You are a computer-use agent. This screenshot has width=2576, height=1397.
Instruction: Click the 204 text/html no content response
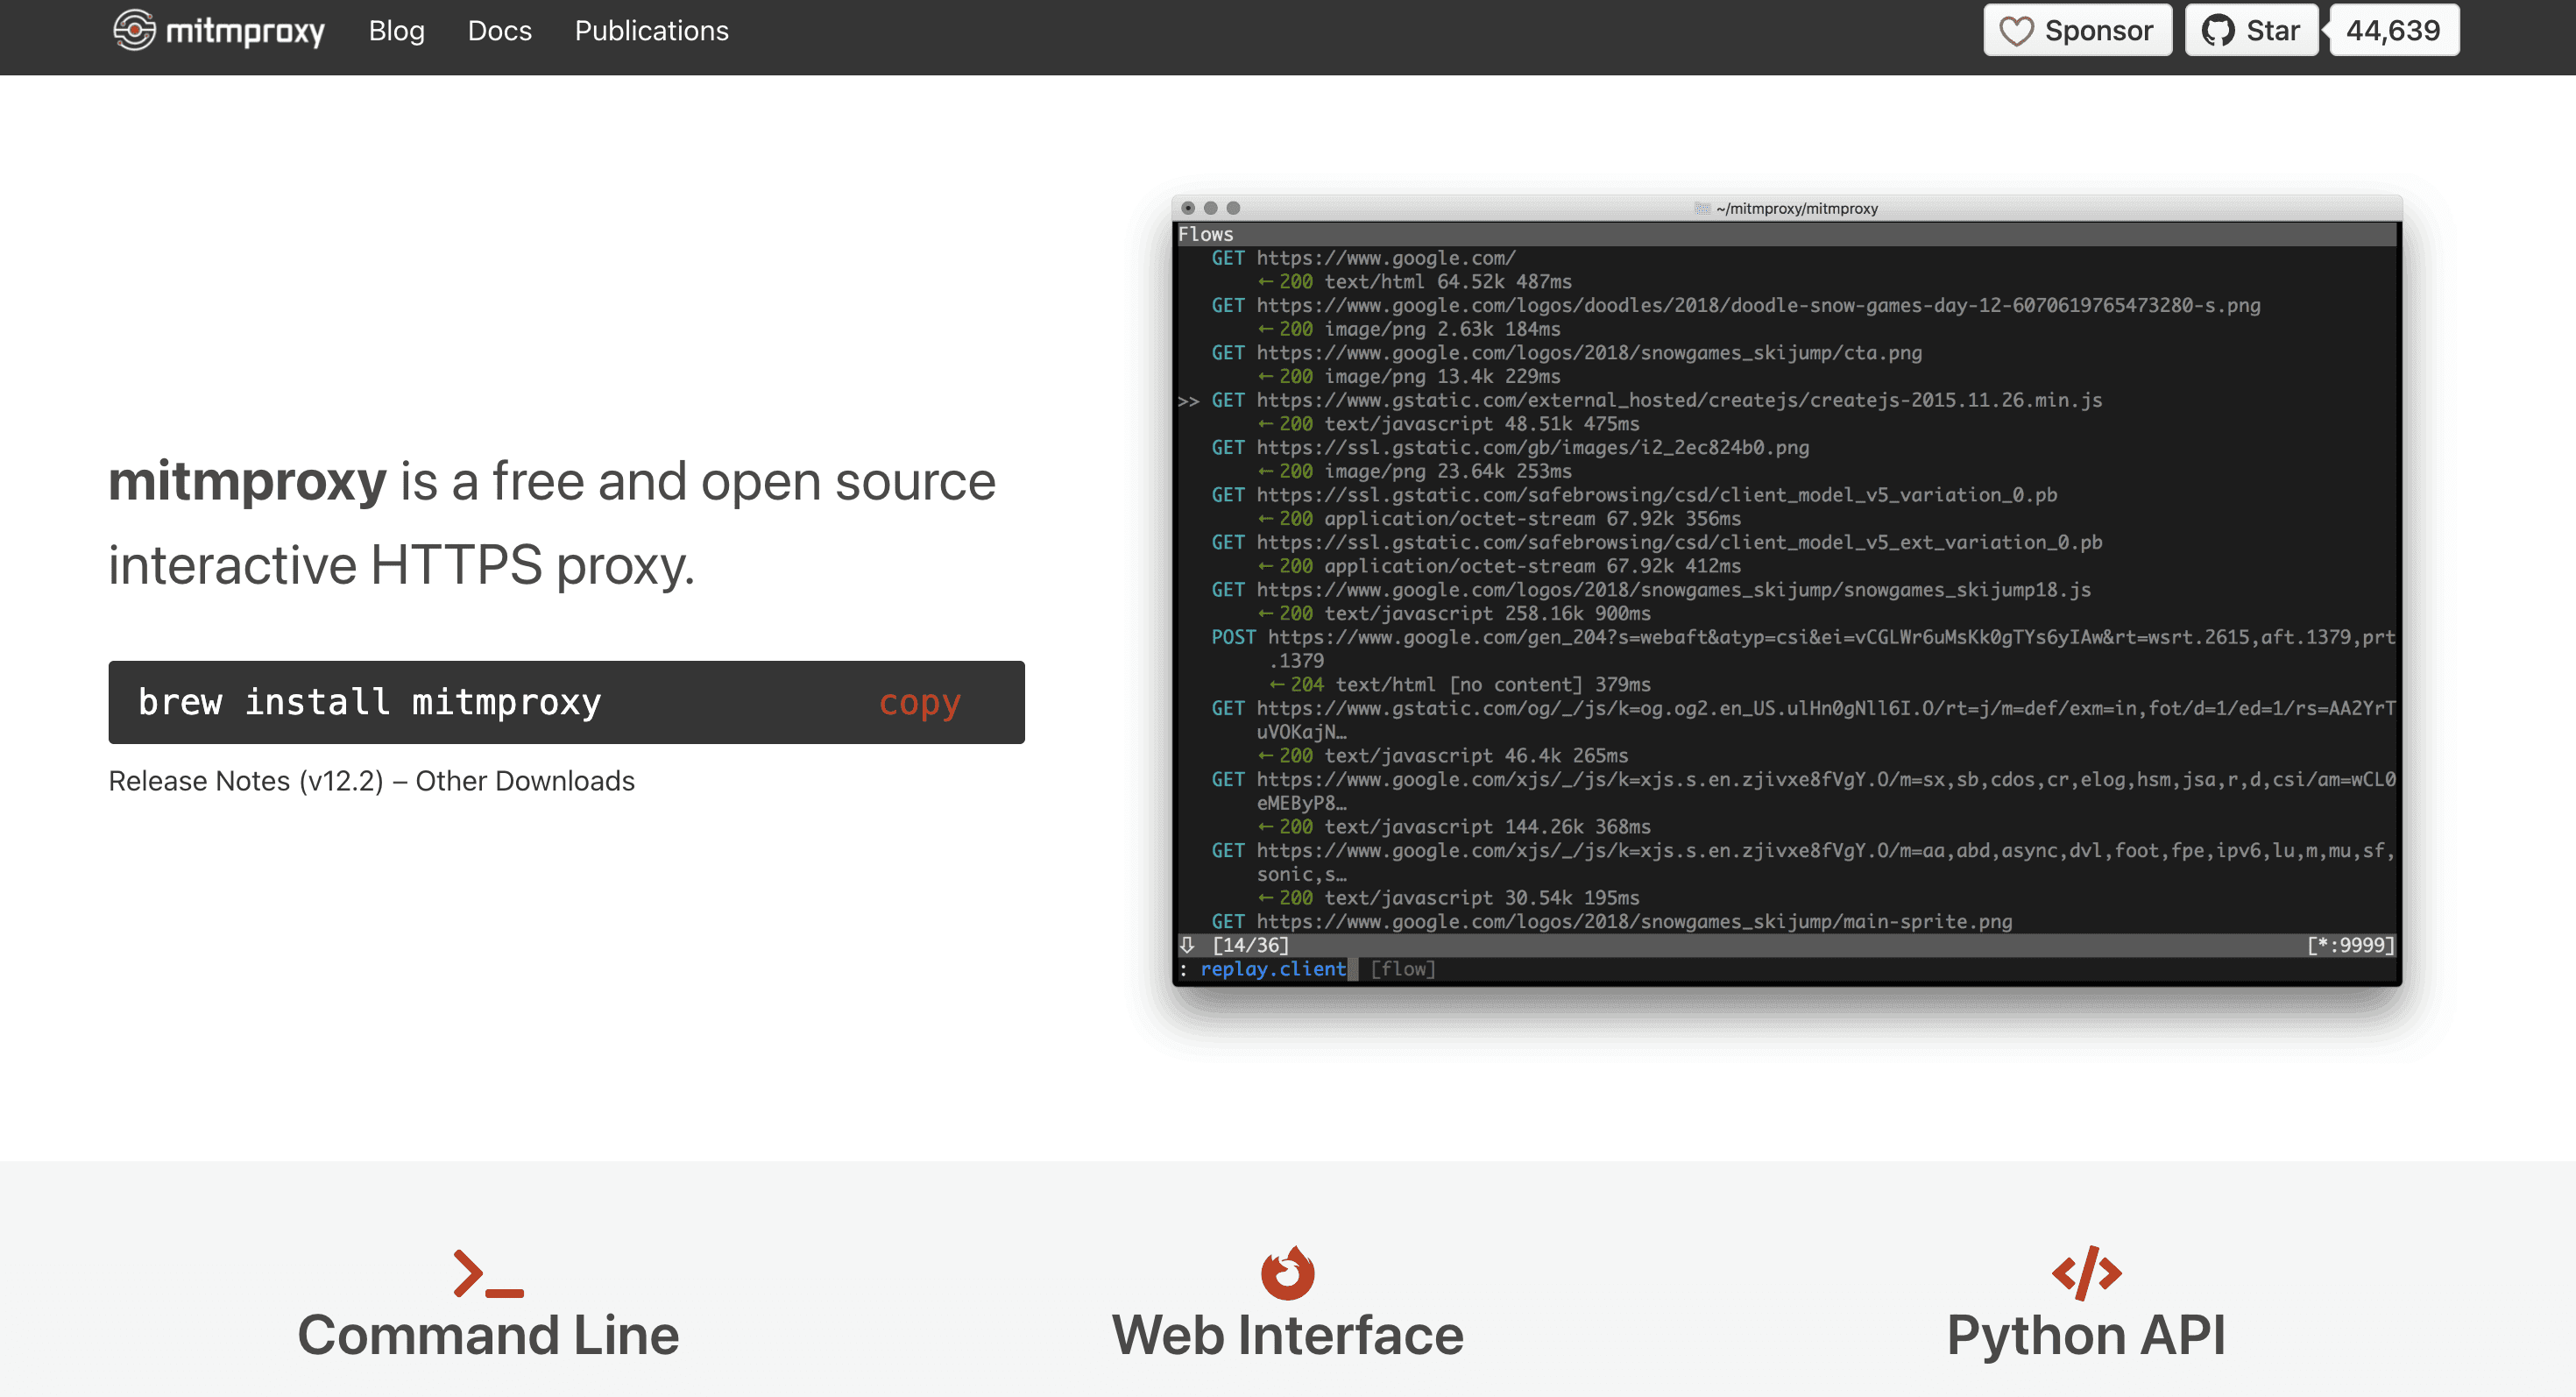pyautogui.click(x=1460, y=684)
